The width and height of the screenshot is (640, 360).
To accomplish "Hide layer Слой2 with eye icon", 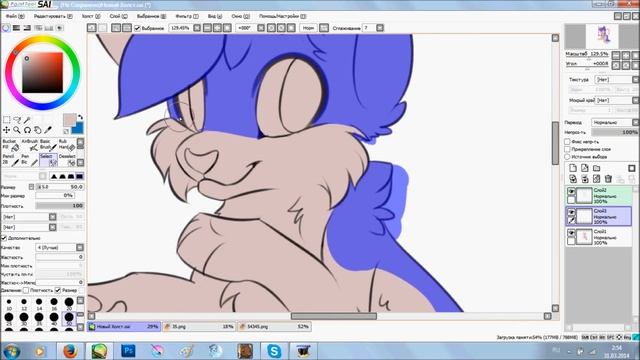I will (x=571, y=191).
